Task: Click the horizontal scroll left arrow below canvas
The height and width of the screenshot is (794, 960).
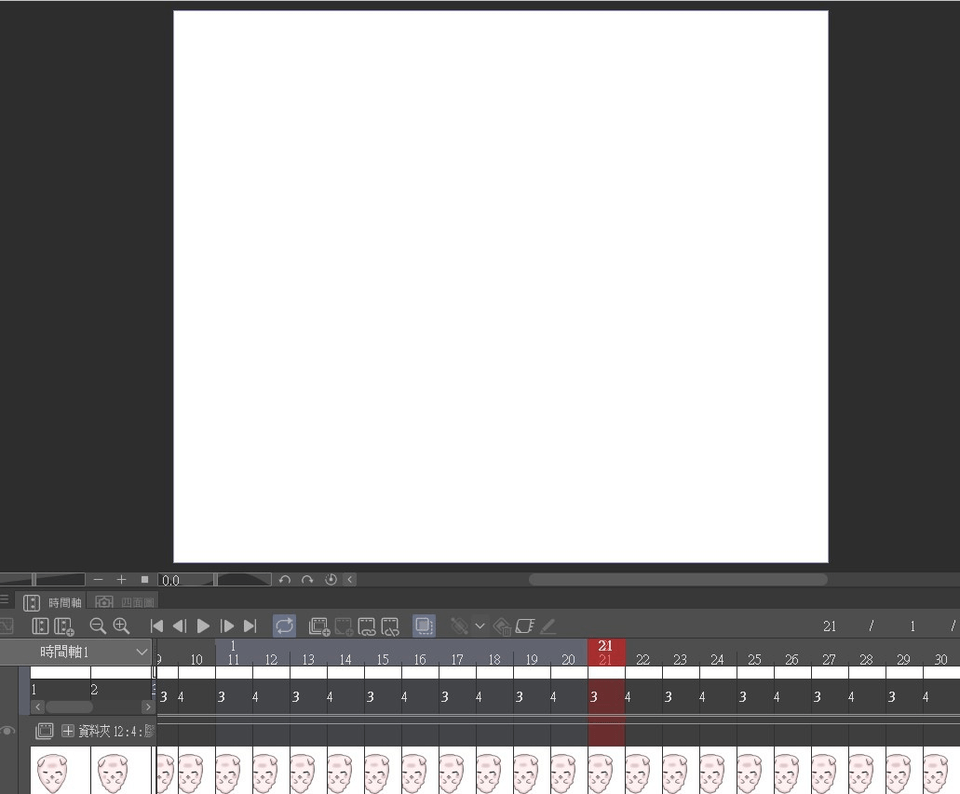Action: click(350, 579)
